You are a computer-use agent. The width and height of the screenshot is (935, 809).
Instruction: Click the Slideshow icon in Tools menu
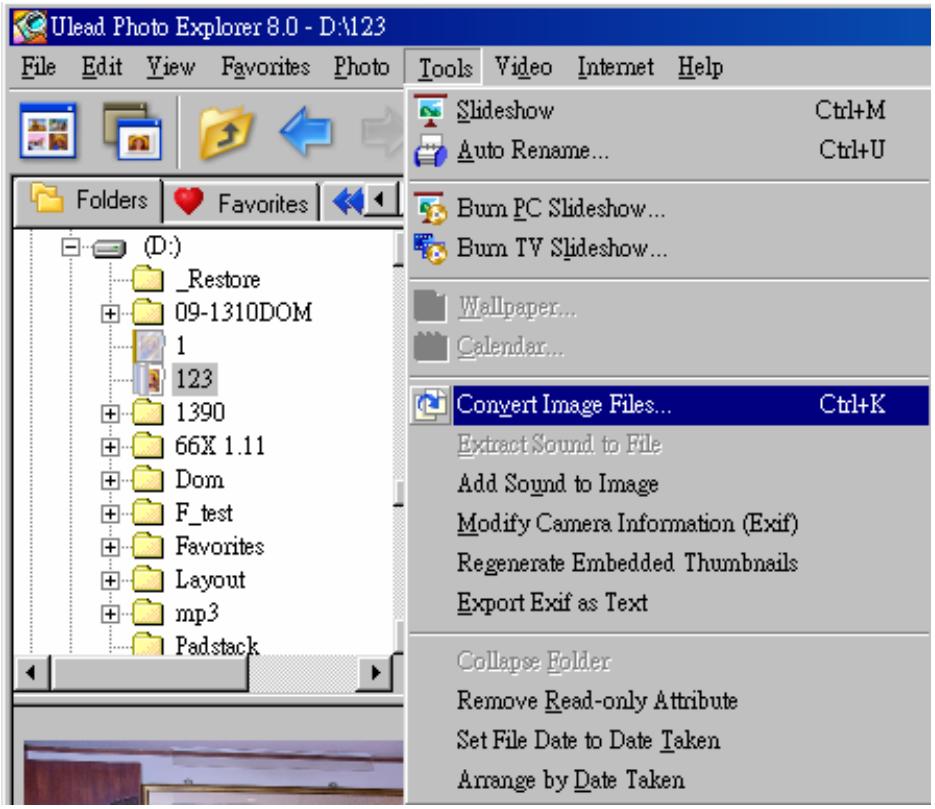pyautogui.click(x=430, y=111)
